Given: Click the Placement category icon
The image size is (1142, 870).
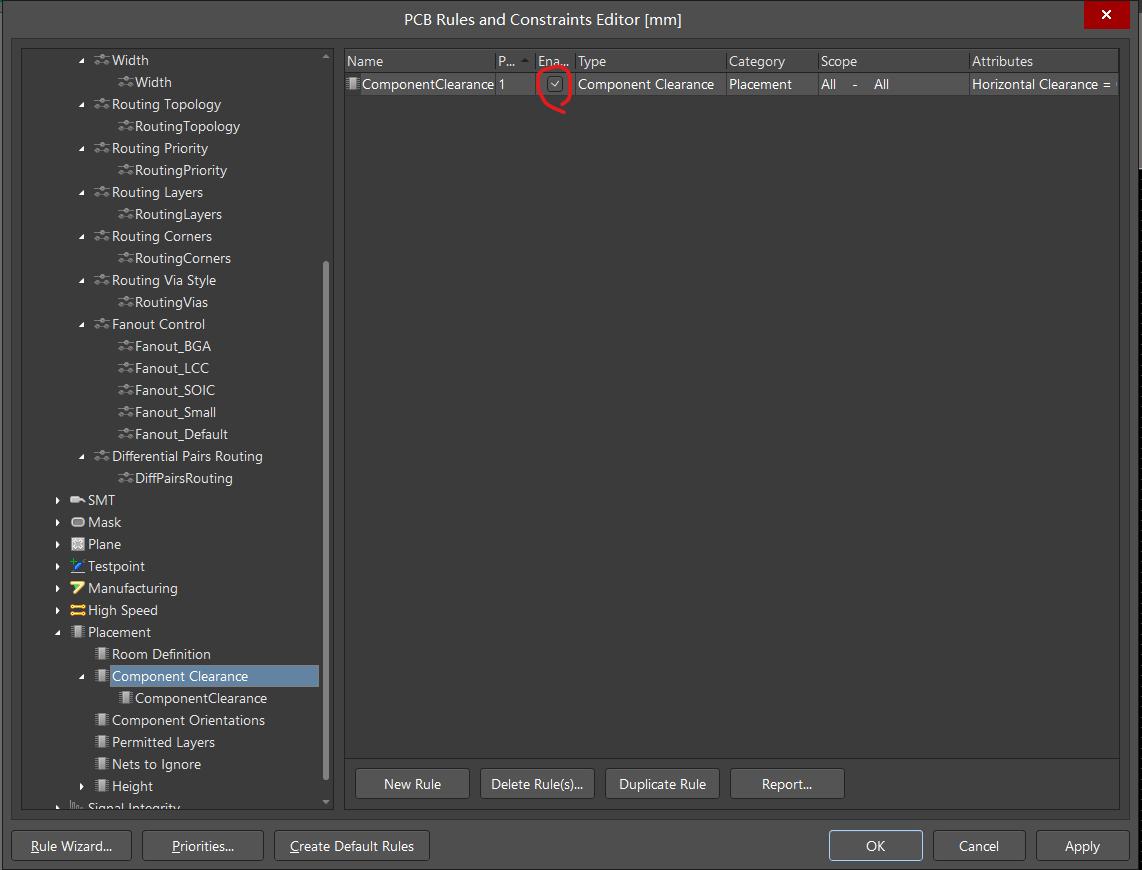Looking at the screenshot, I should [x=77, y=632].
